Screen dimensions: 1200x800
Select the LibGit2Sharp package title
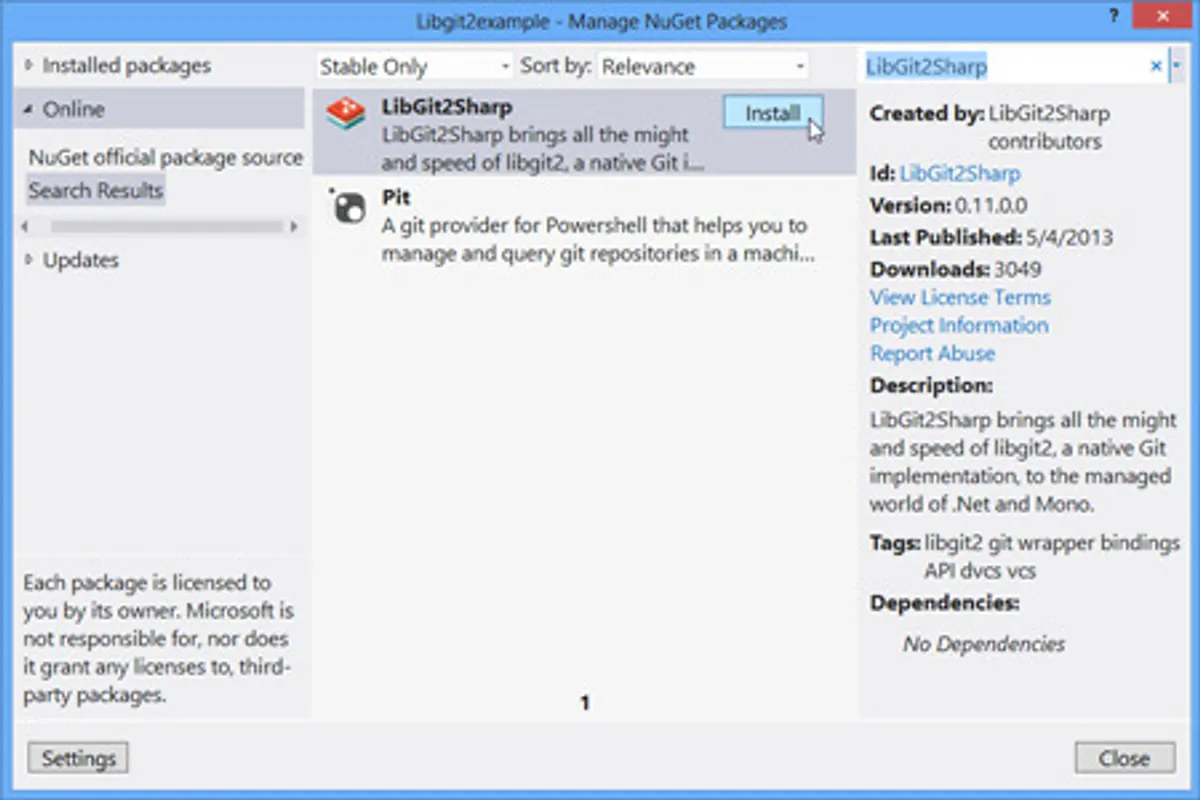(x=447, y=106)
